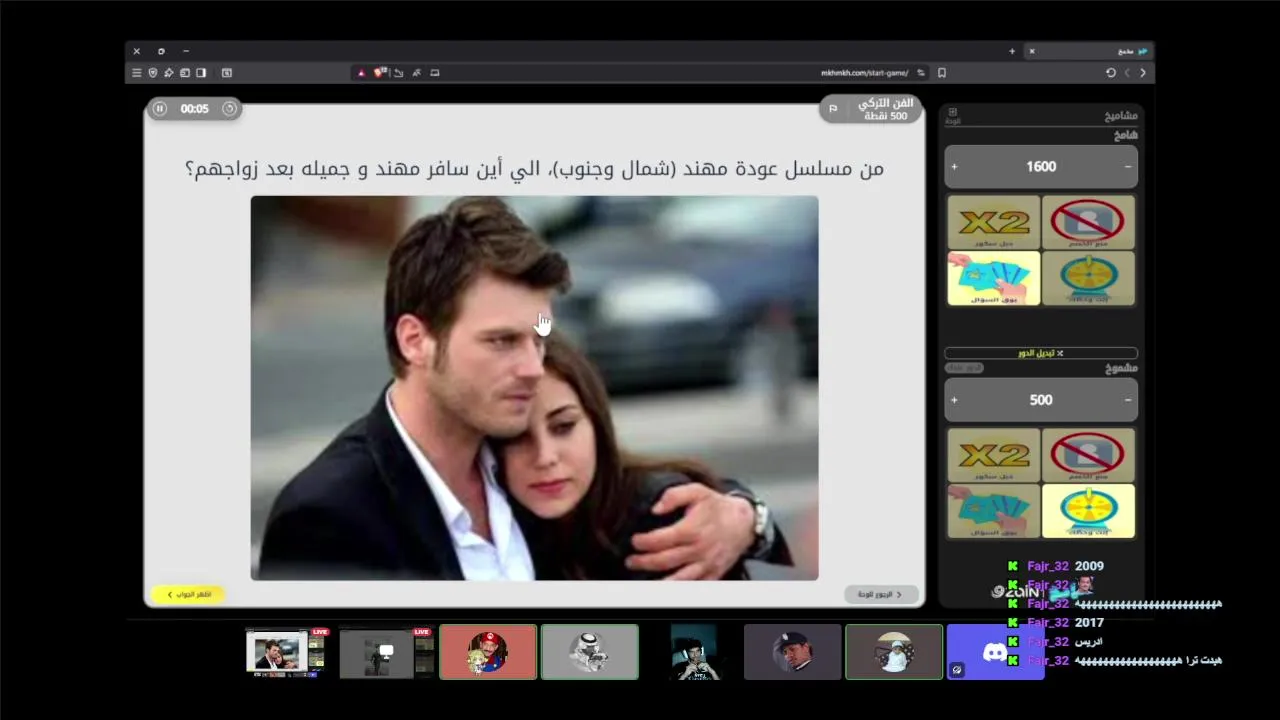This screenshot has height=720, width=1280.
Task: Select the participant wearing white headdress avatar
Action: click(590, 652)
